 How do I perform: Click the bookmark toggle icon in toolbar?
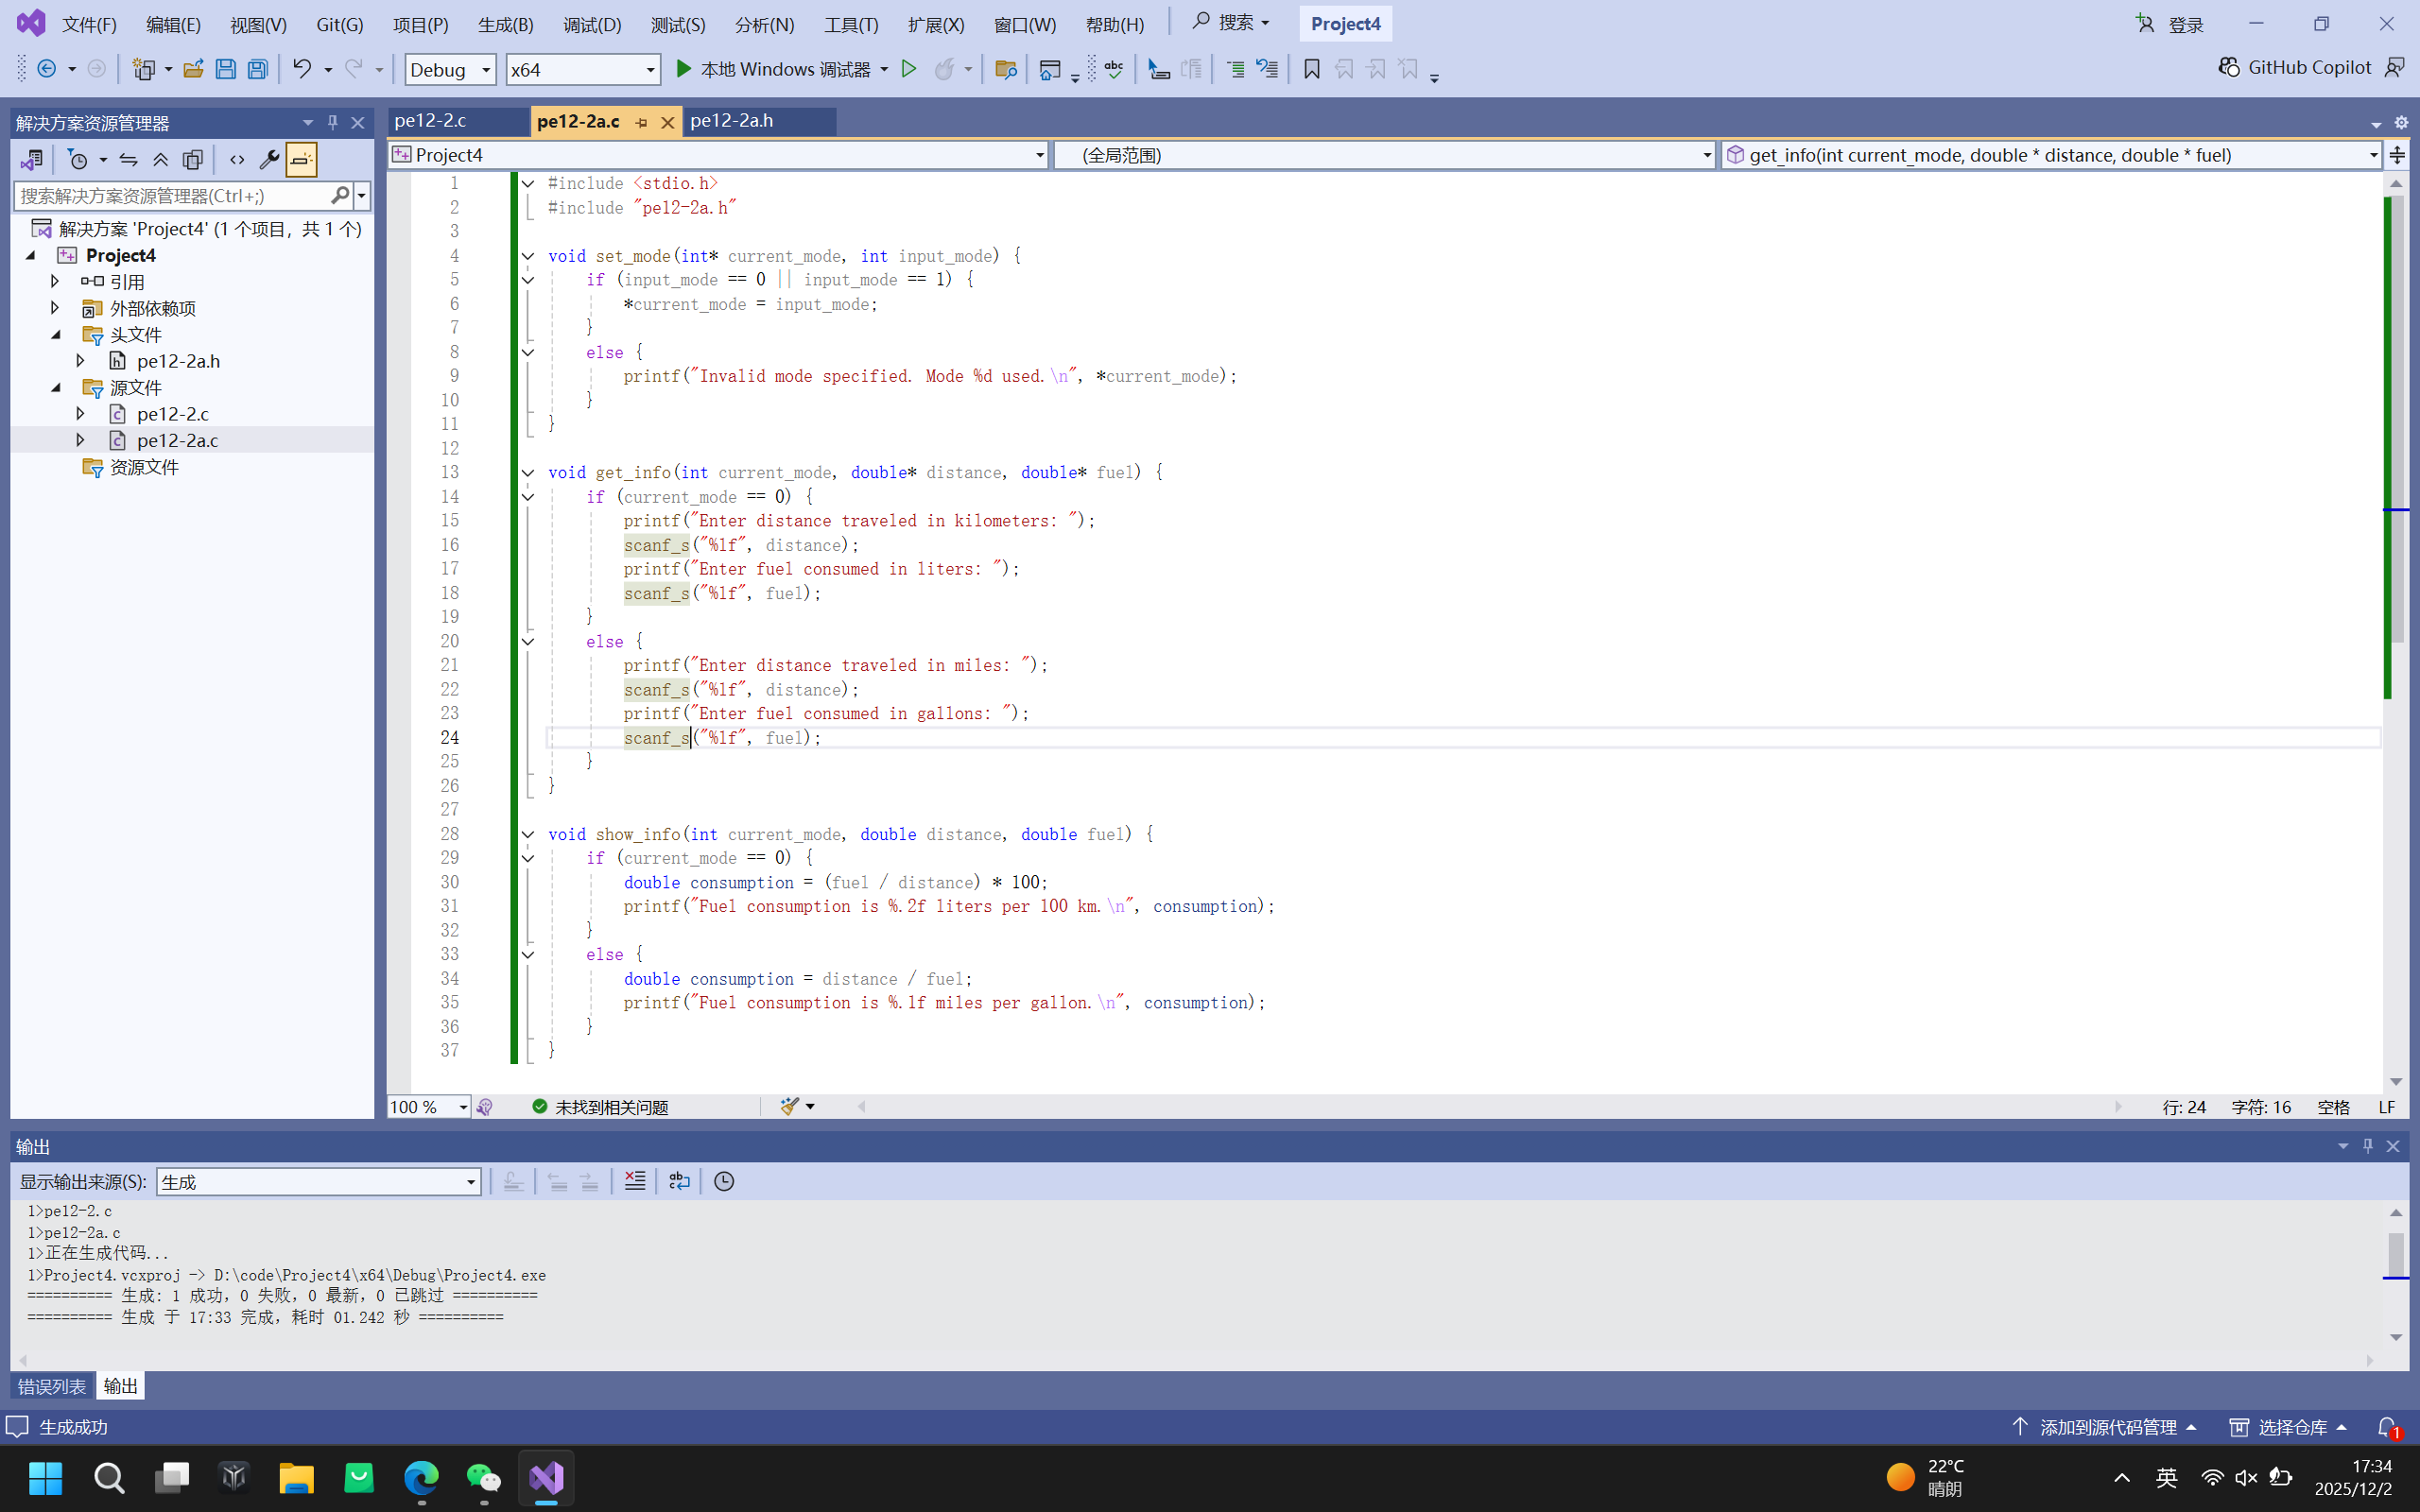point(1312,69)
